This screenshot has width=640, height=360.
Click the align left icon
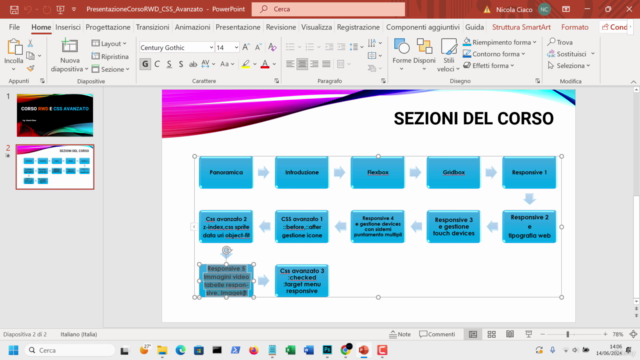click(x=290, y=64)
